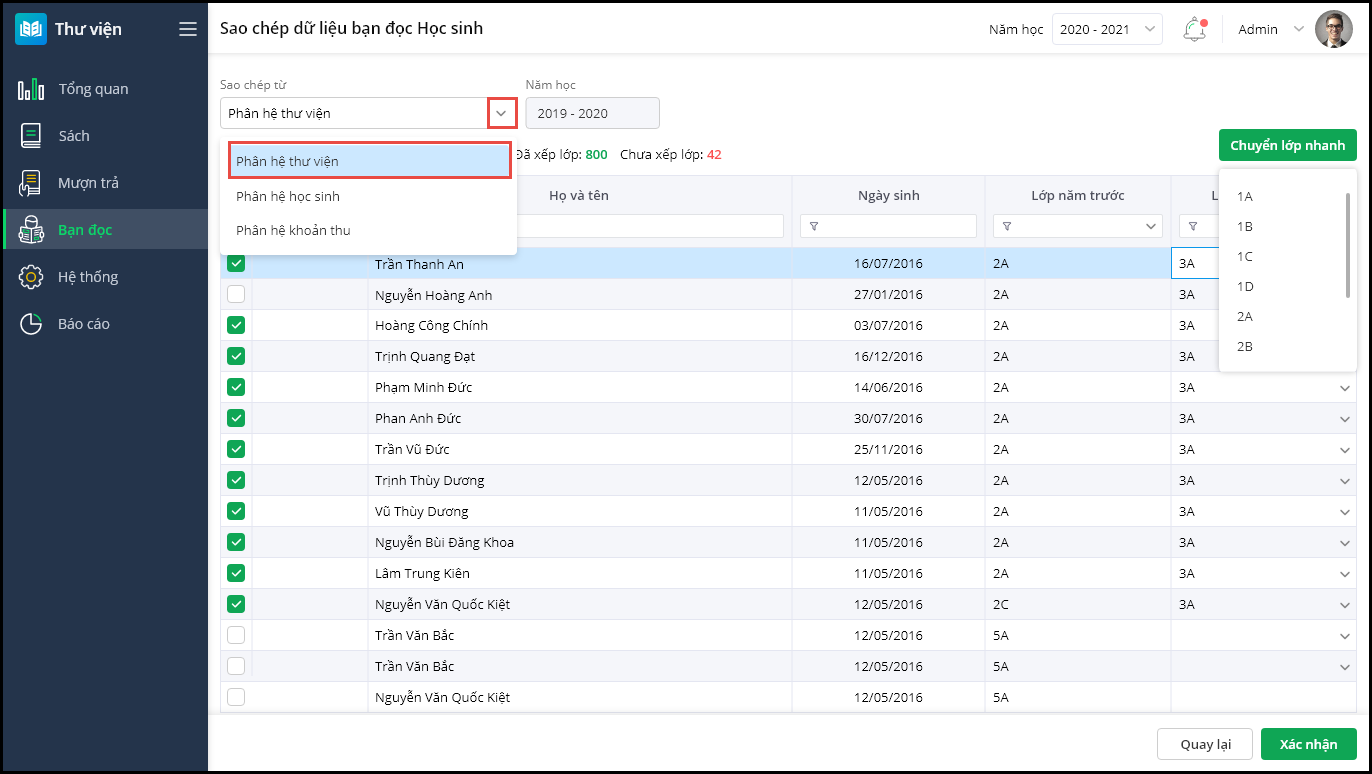Open the notification bell icon
1372x774 pixels.
(1194, 29)
